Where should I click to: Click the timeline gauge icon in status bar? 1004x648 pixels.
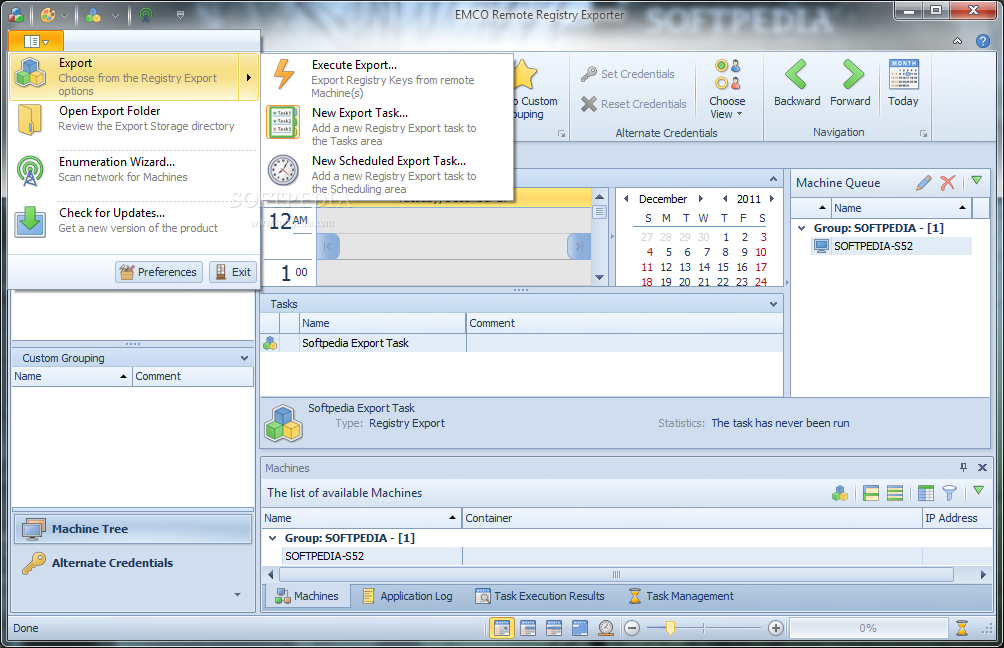click(x=606, y=628)
